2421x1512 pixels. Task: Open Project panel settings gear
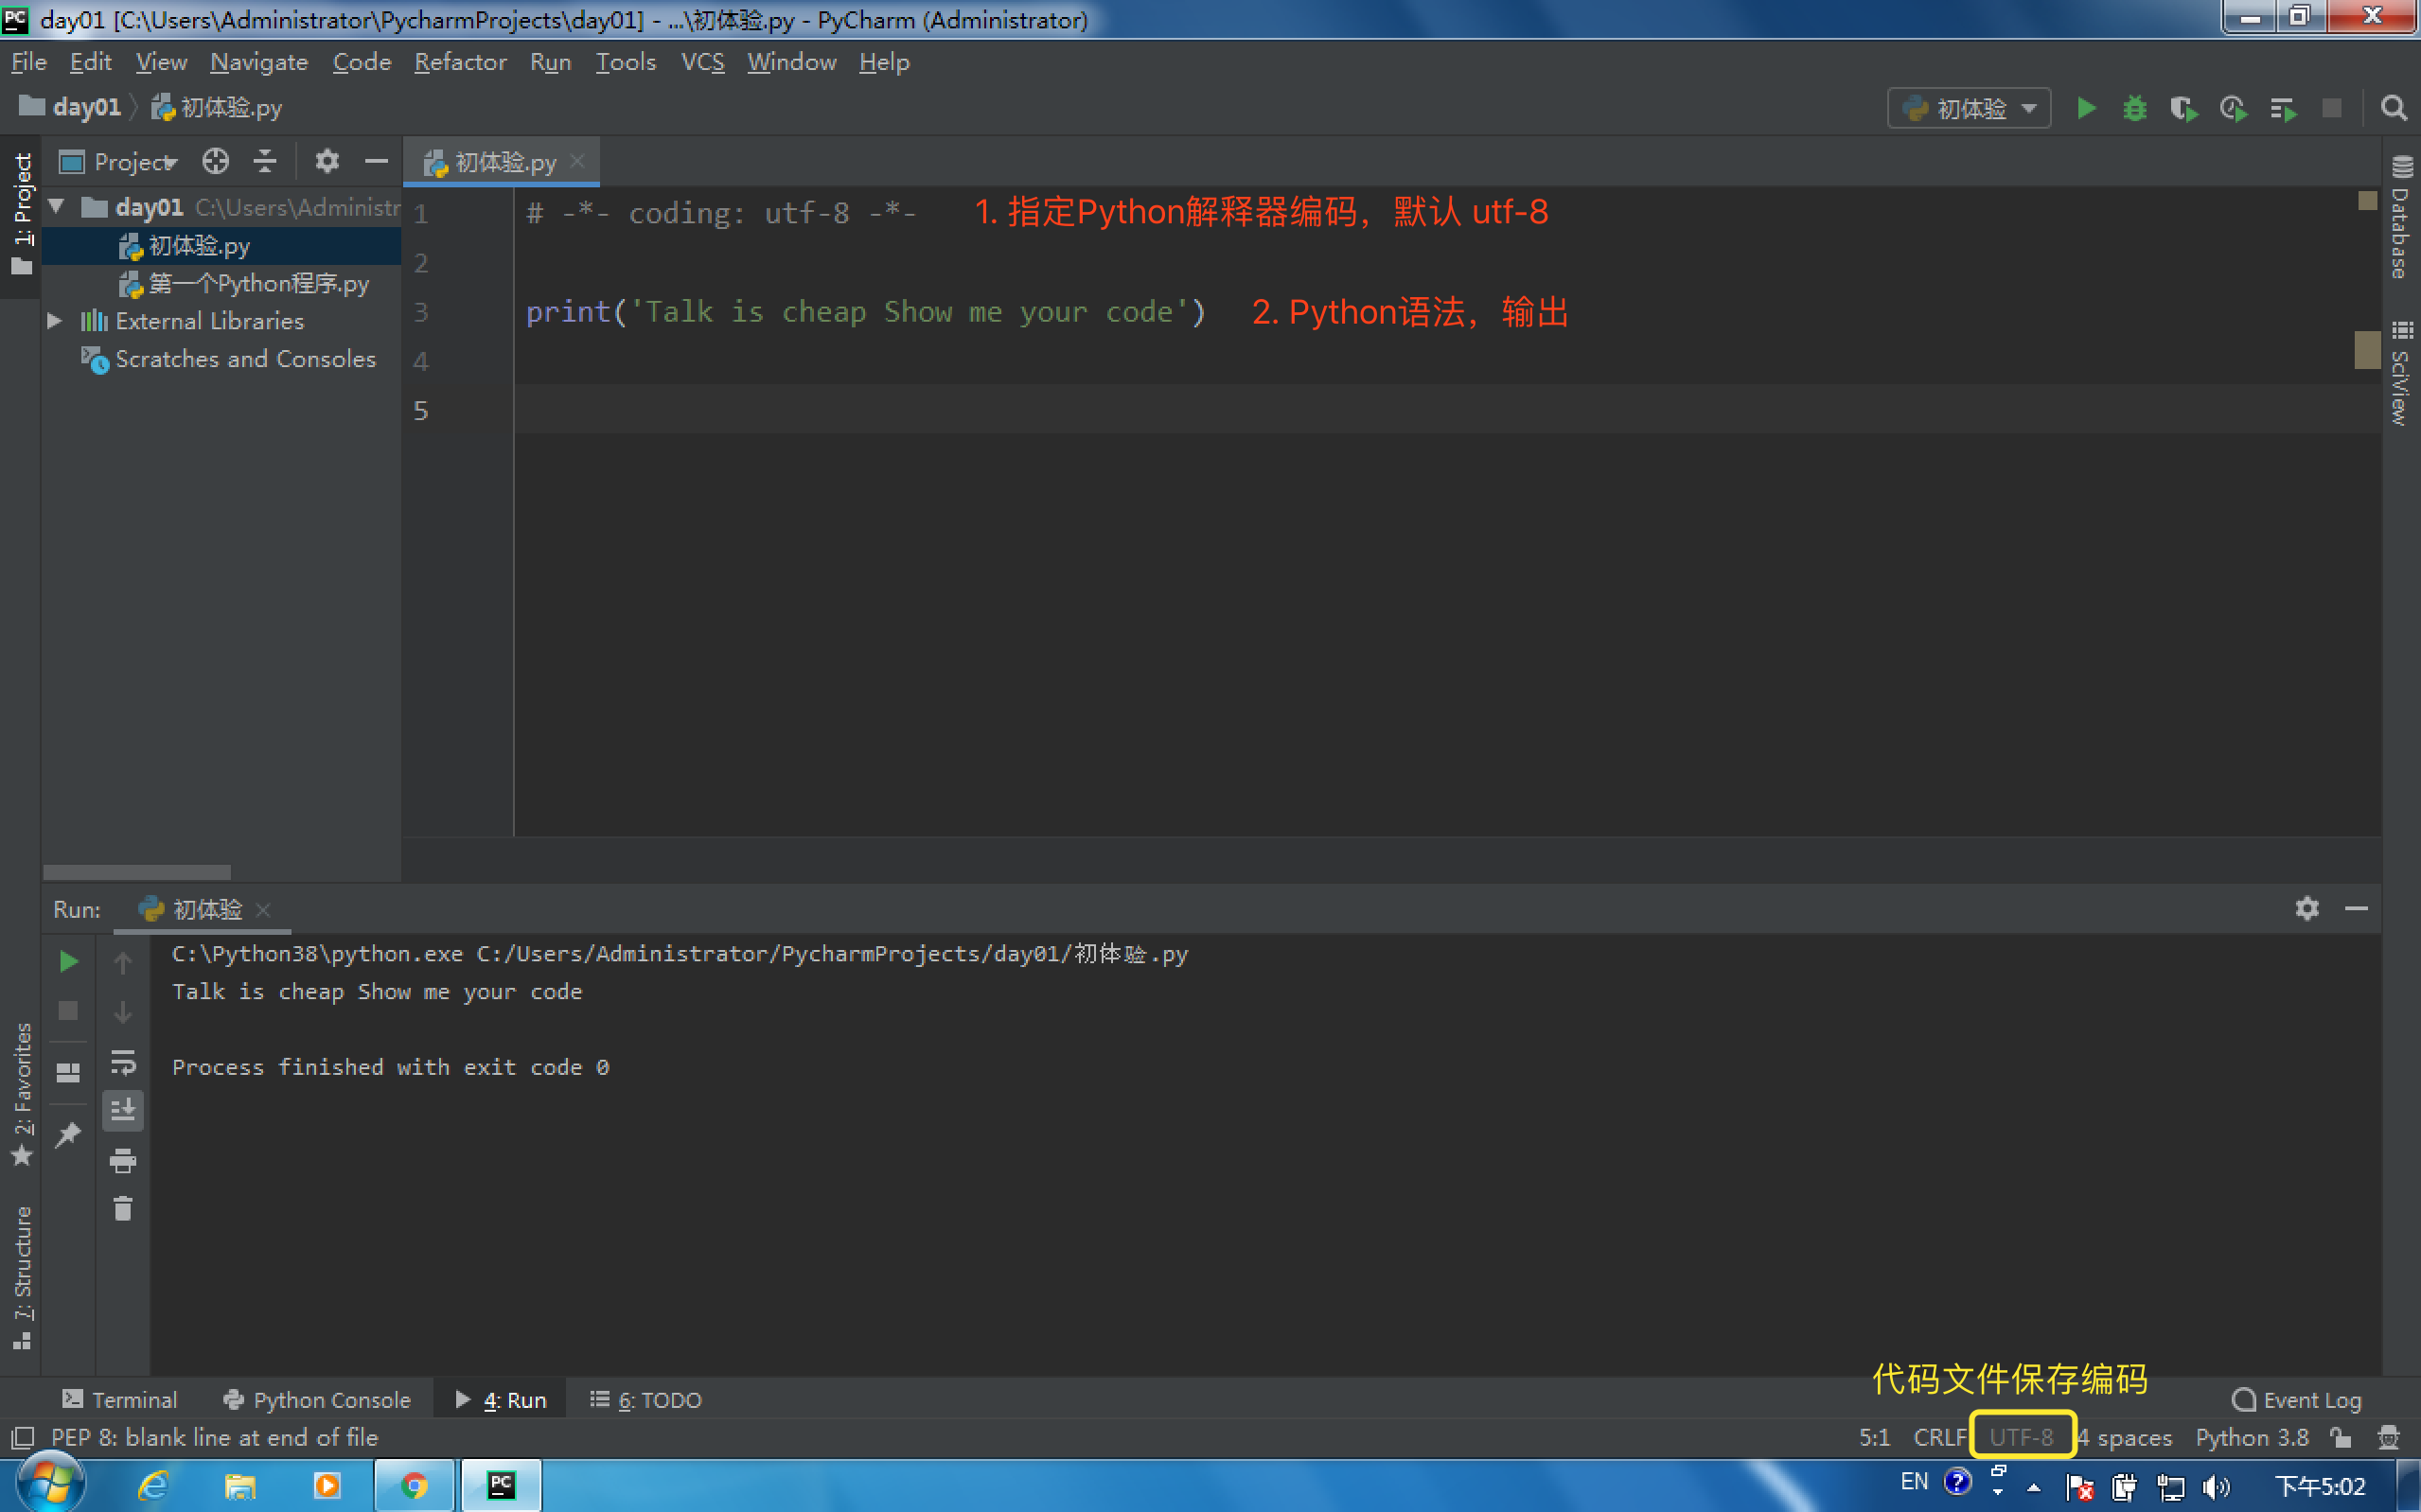point(327,161)
